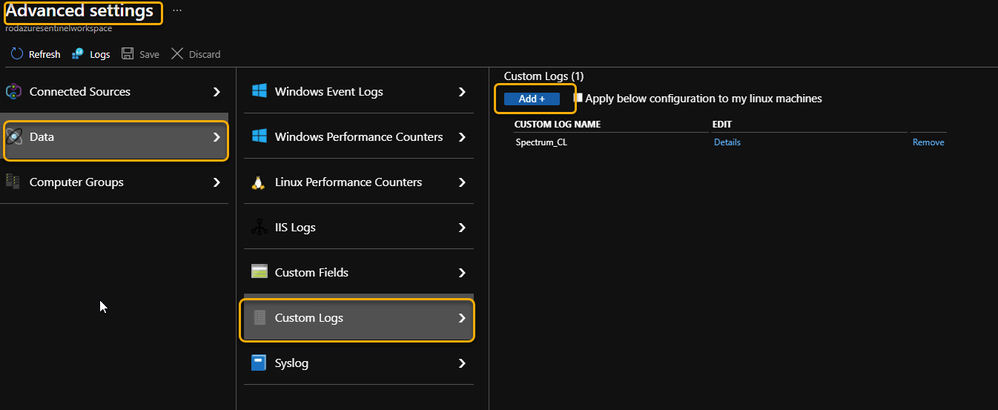This screenshot has width=998, height=410.
Task: Click the Advanced settings title
Action: (80, 11)
